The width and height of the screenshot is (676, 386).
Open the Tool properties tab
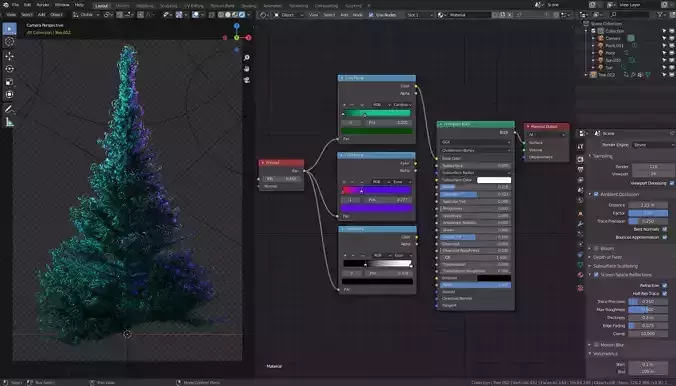[580, 147]
